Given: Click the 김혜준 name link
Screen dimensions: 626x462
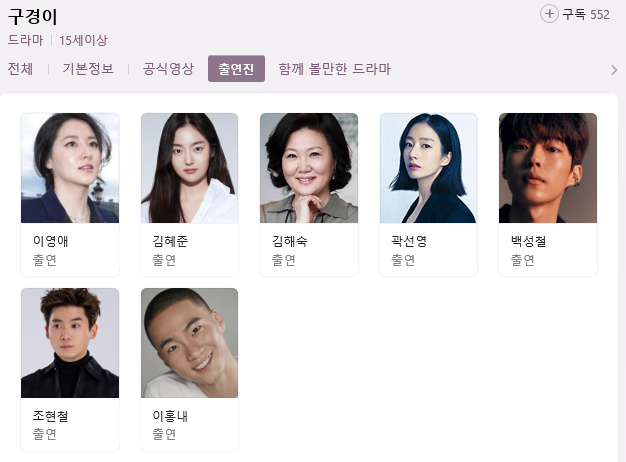Looking at the screenshot, I should point(170,241).
